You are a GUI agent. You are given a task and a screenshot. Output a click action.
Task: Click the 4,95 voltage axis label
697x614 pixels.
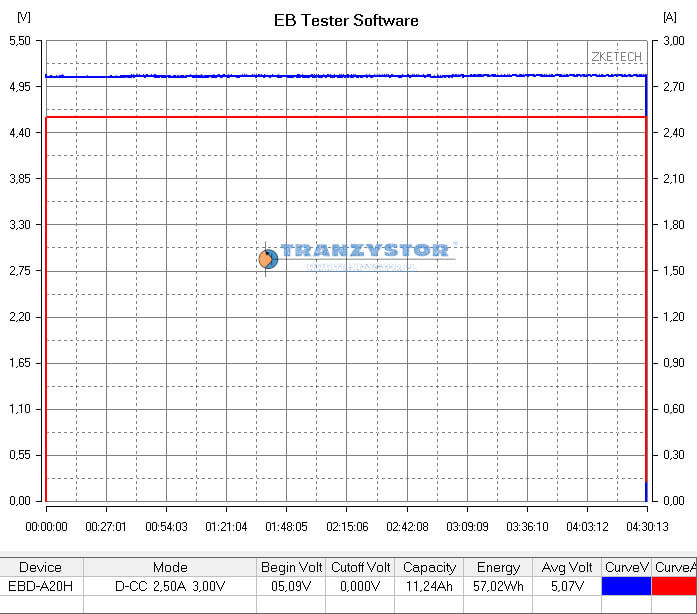(20, 87)
